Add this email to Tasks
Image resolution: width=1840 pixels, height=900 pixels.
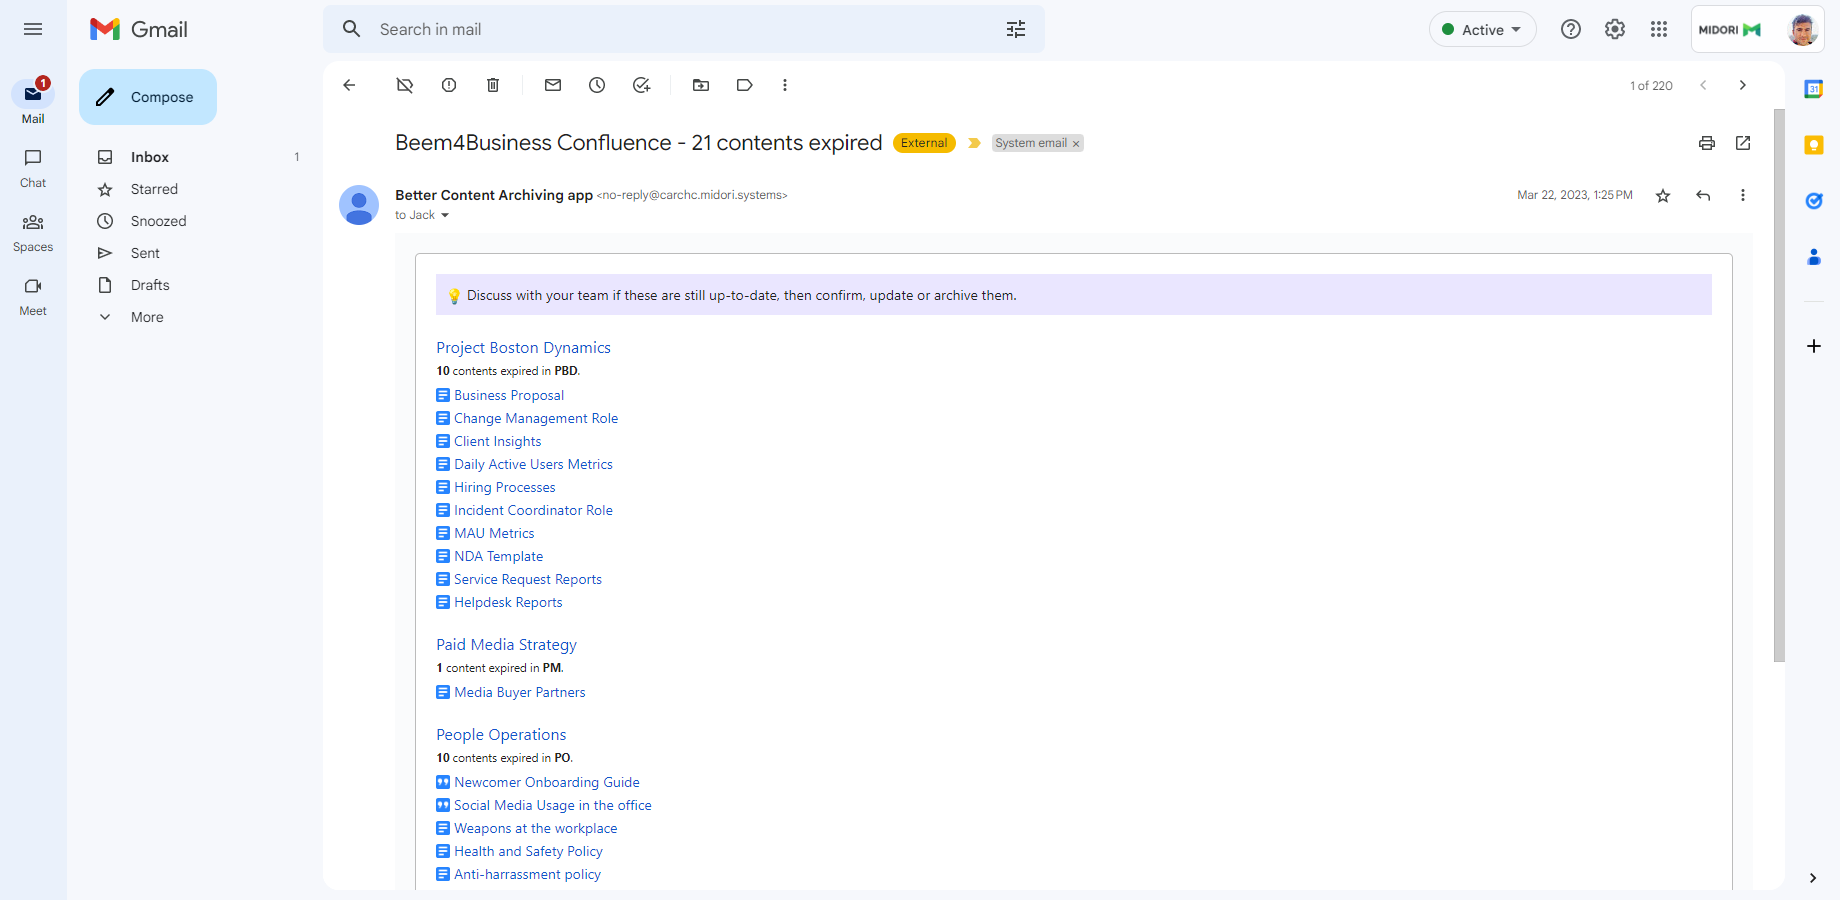(641, 85)
